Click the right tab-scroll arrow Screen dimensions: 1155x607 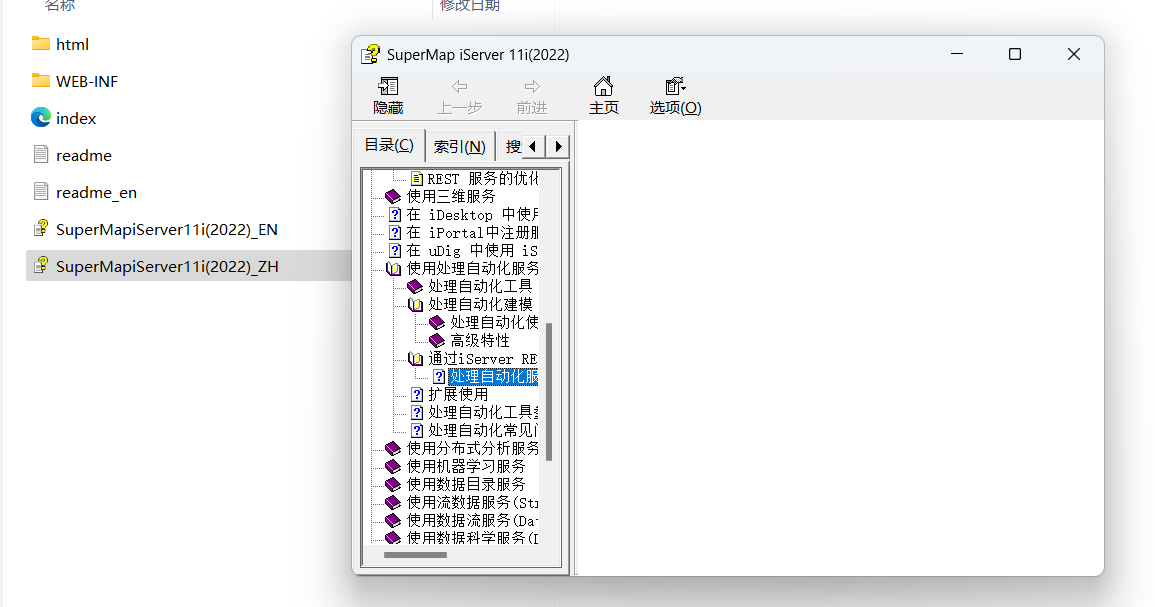coord(558,147)
